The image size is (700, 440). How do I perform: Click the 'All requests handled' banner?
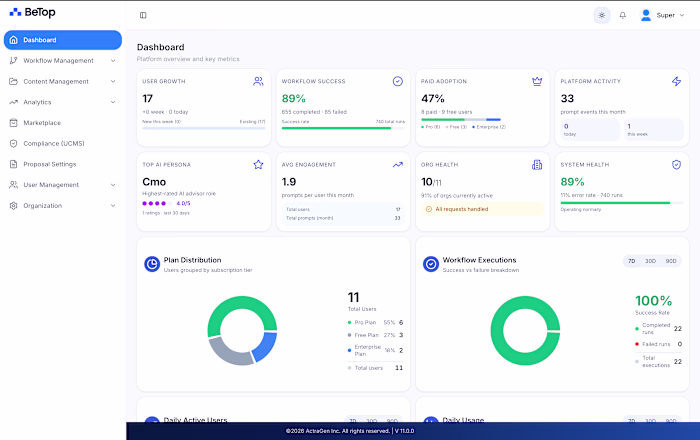(x=482, y=209)
